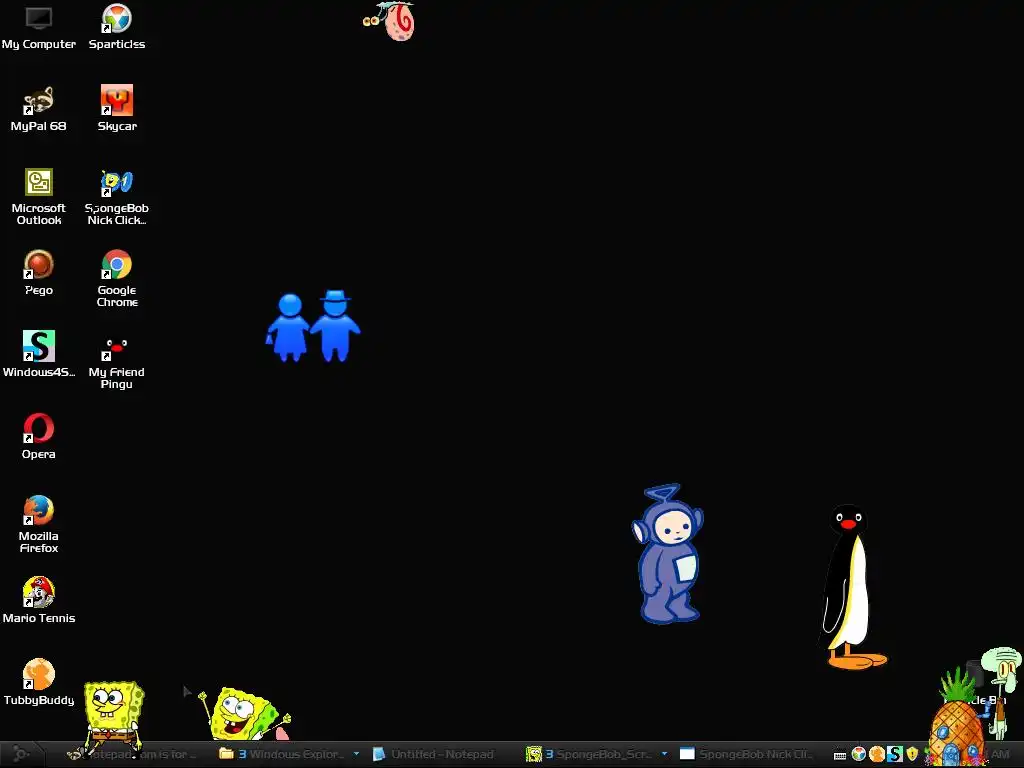Launch the Skycar desktop shortcut
The width and height of the screenshot is (1024, 768).
pyautogui.click(x=117, y=109)
